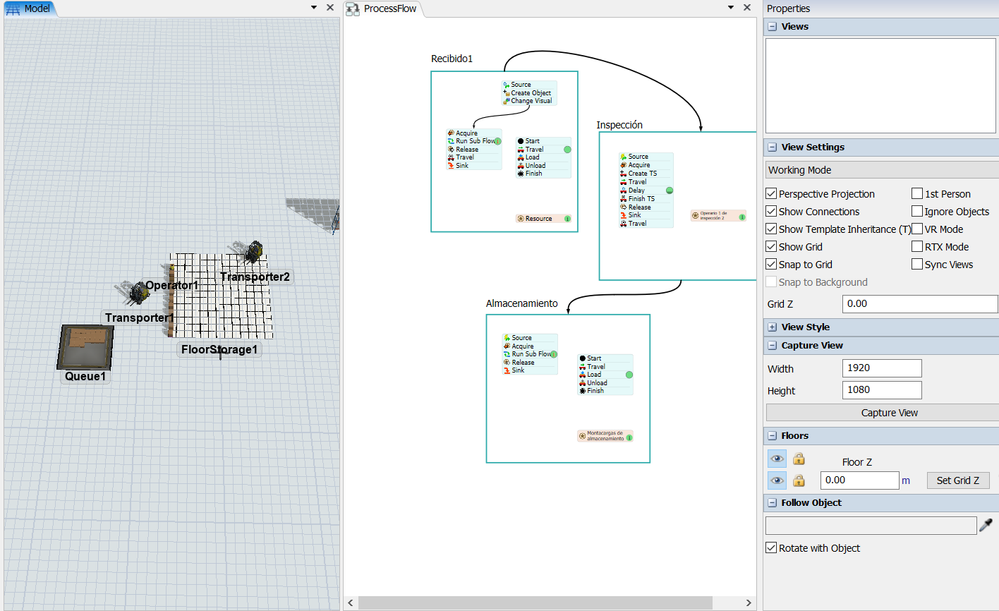Toggle visibility eye of the first floor
Screen dimensions: 999x611
[777, 459]
